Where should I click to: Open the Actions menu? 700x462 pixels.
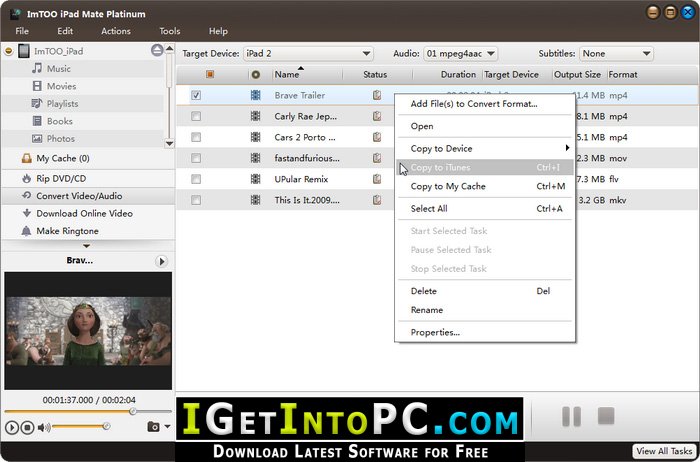coord(116,31)
